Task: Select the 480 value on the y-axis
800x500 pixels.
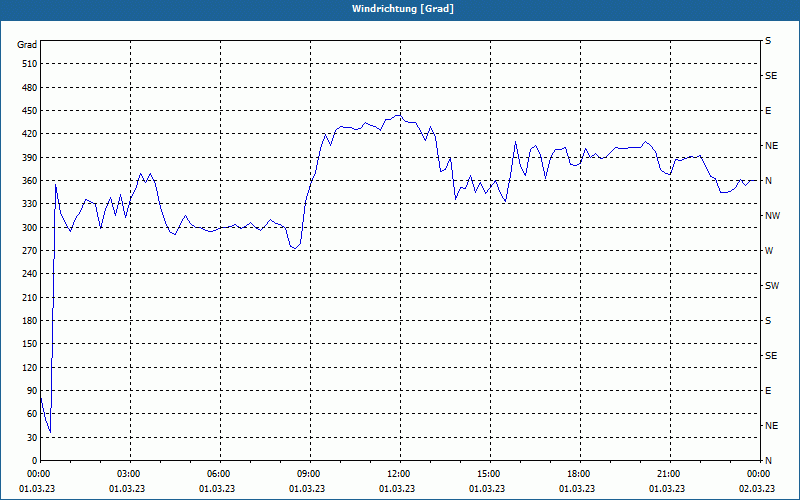Action: pos(30,88)
